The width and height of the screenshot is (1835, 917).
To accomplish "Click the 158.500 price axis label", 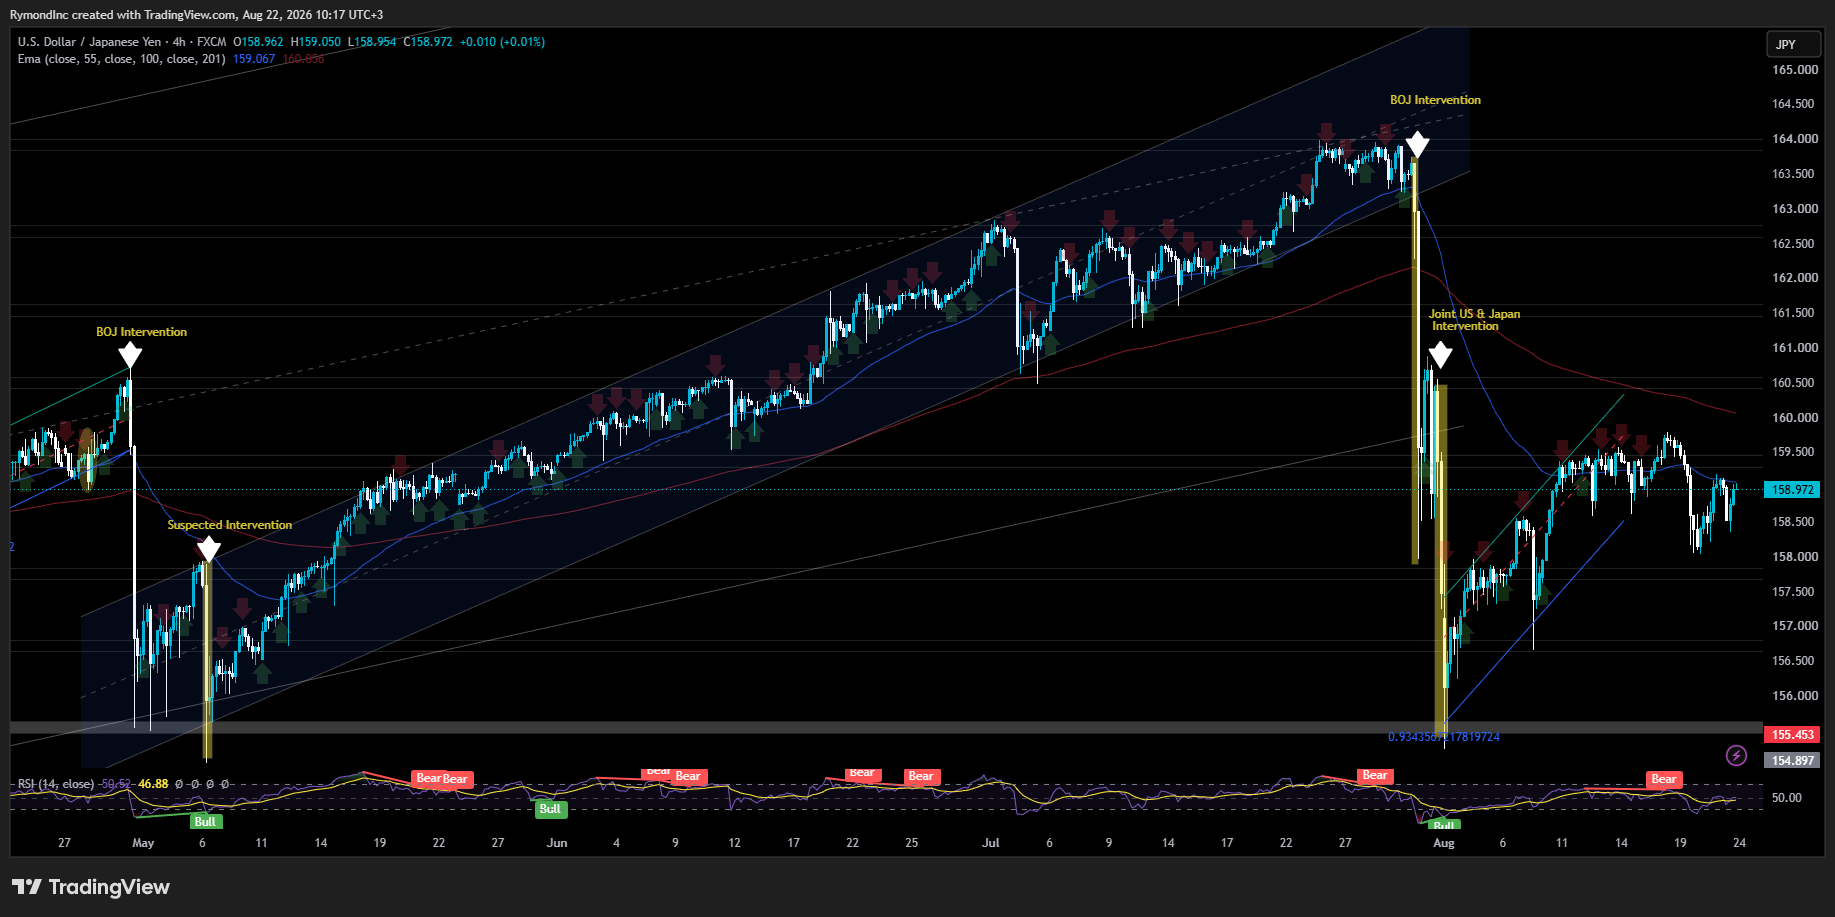I will pos(1795,522).
